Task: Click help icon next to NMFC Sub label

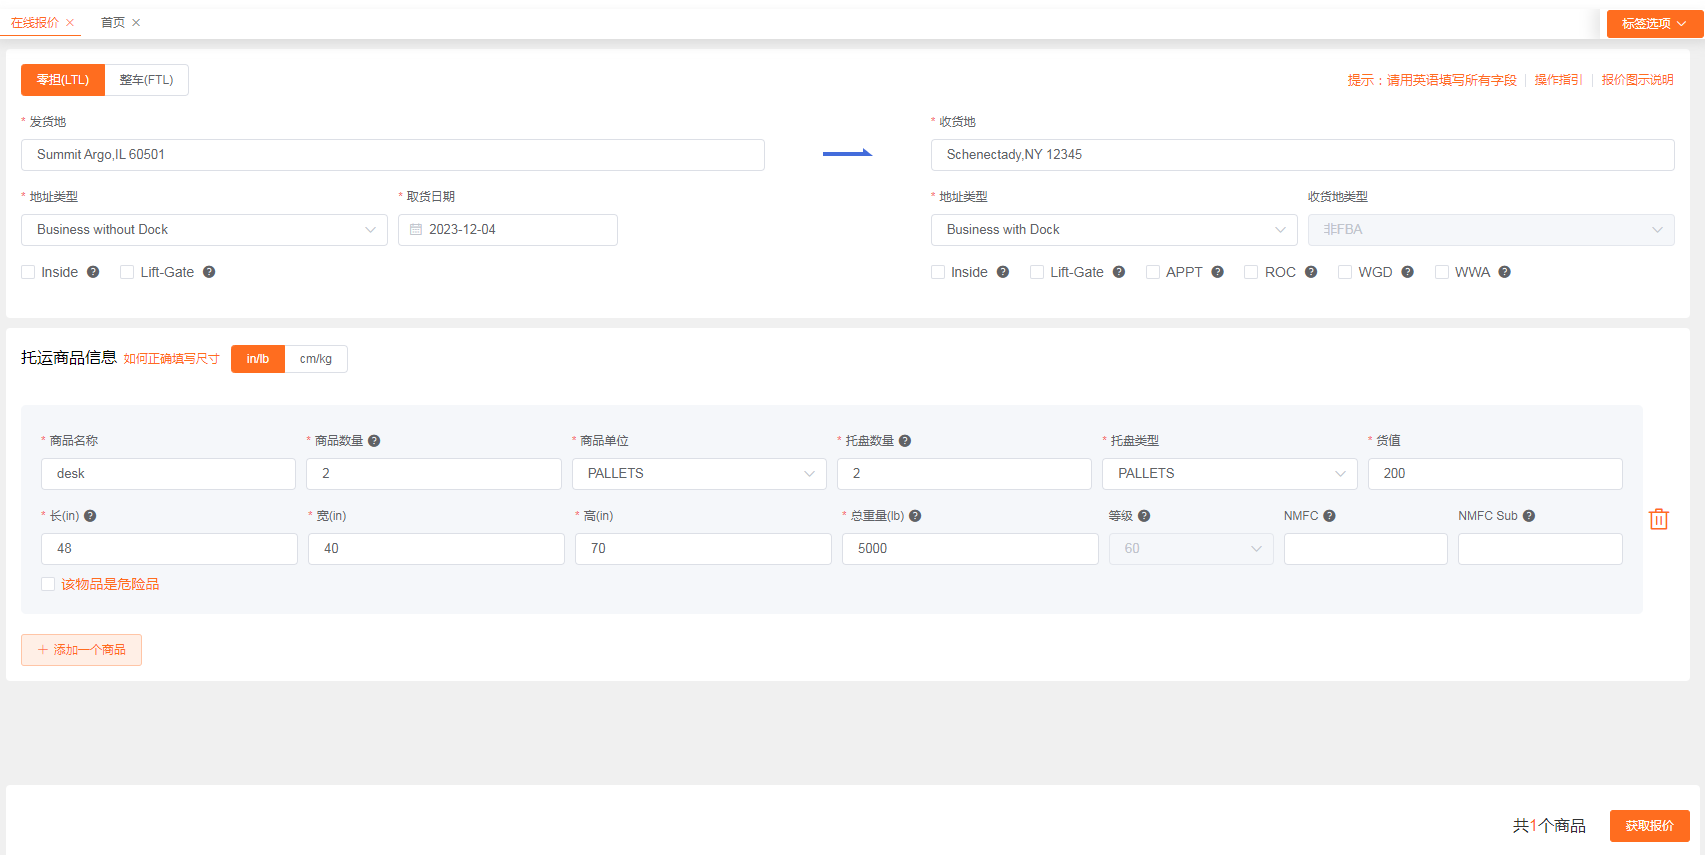Action: [x=1528, y=516]
